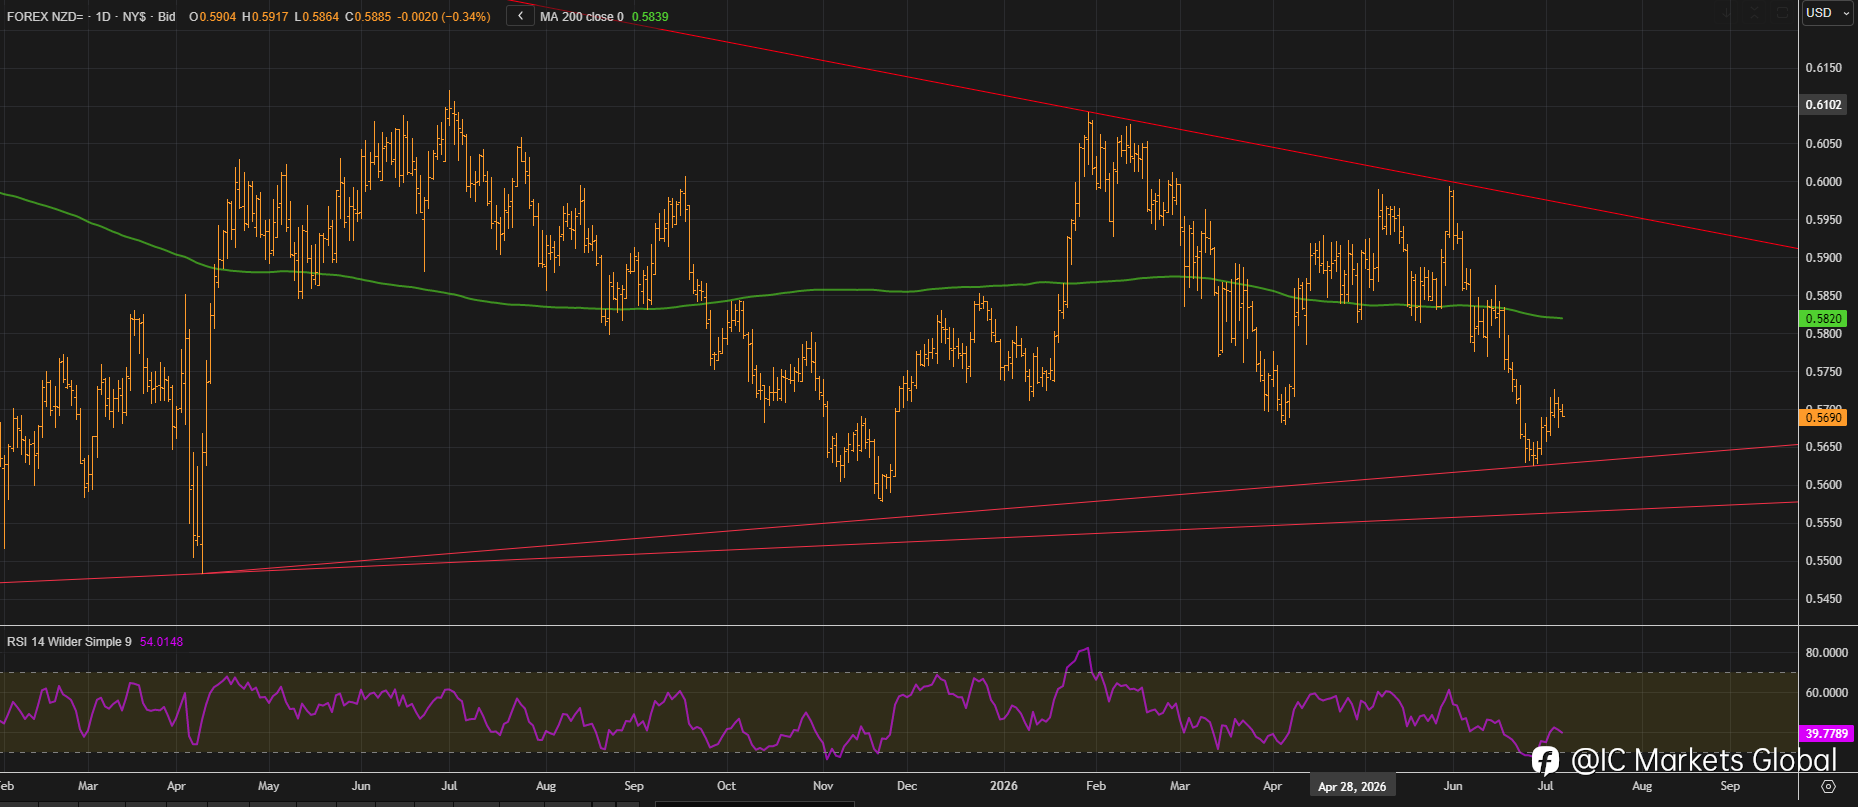Click the orange 0.5690 last price tag

(x=1823, y=418)
